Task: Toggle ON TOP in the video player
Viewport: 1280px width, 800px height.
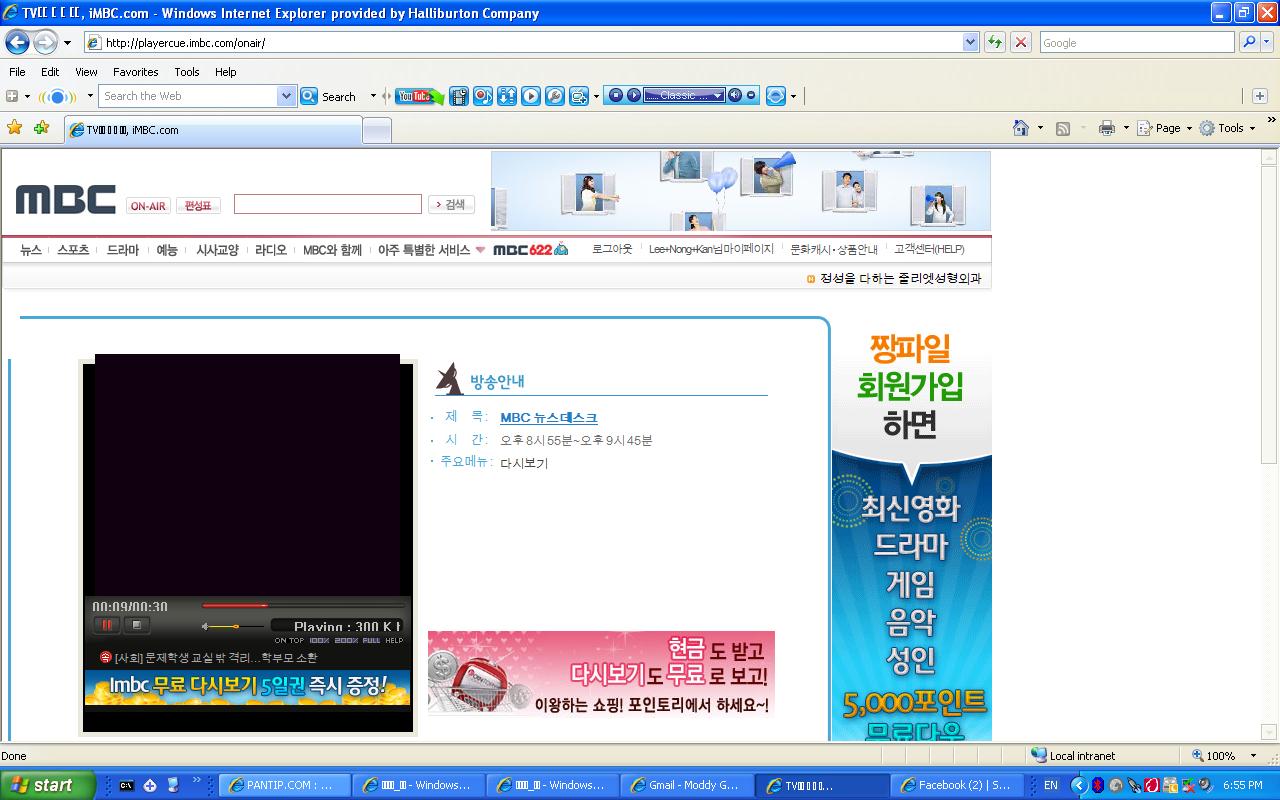Action: (289, 640)
